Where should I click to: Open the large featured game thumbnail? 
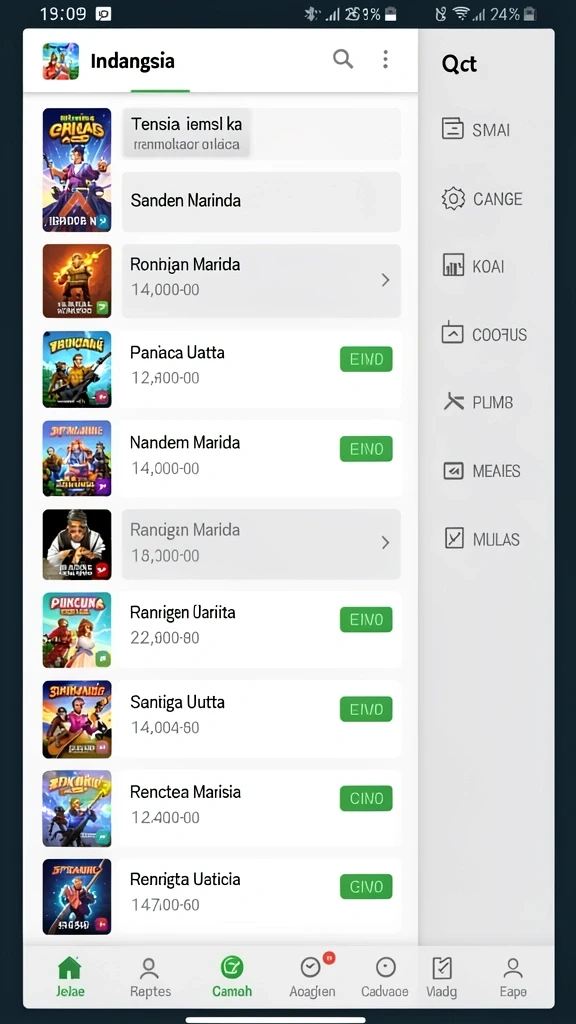(x=77, y=170)
